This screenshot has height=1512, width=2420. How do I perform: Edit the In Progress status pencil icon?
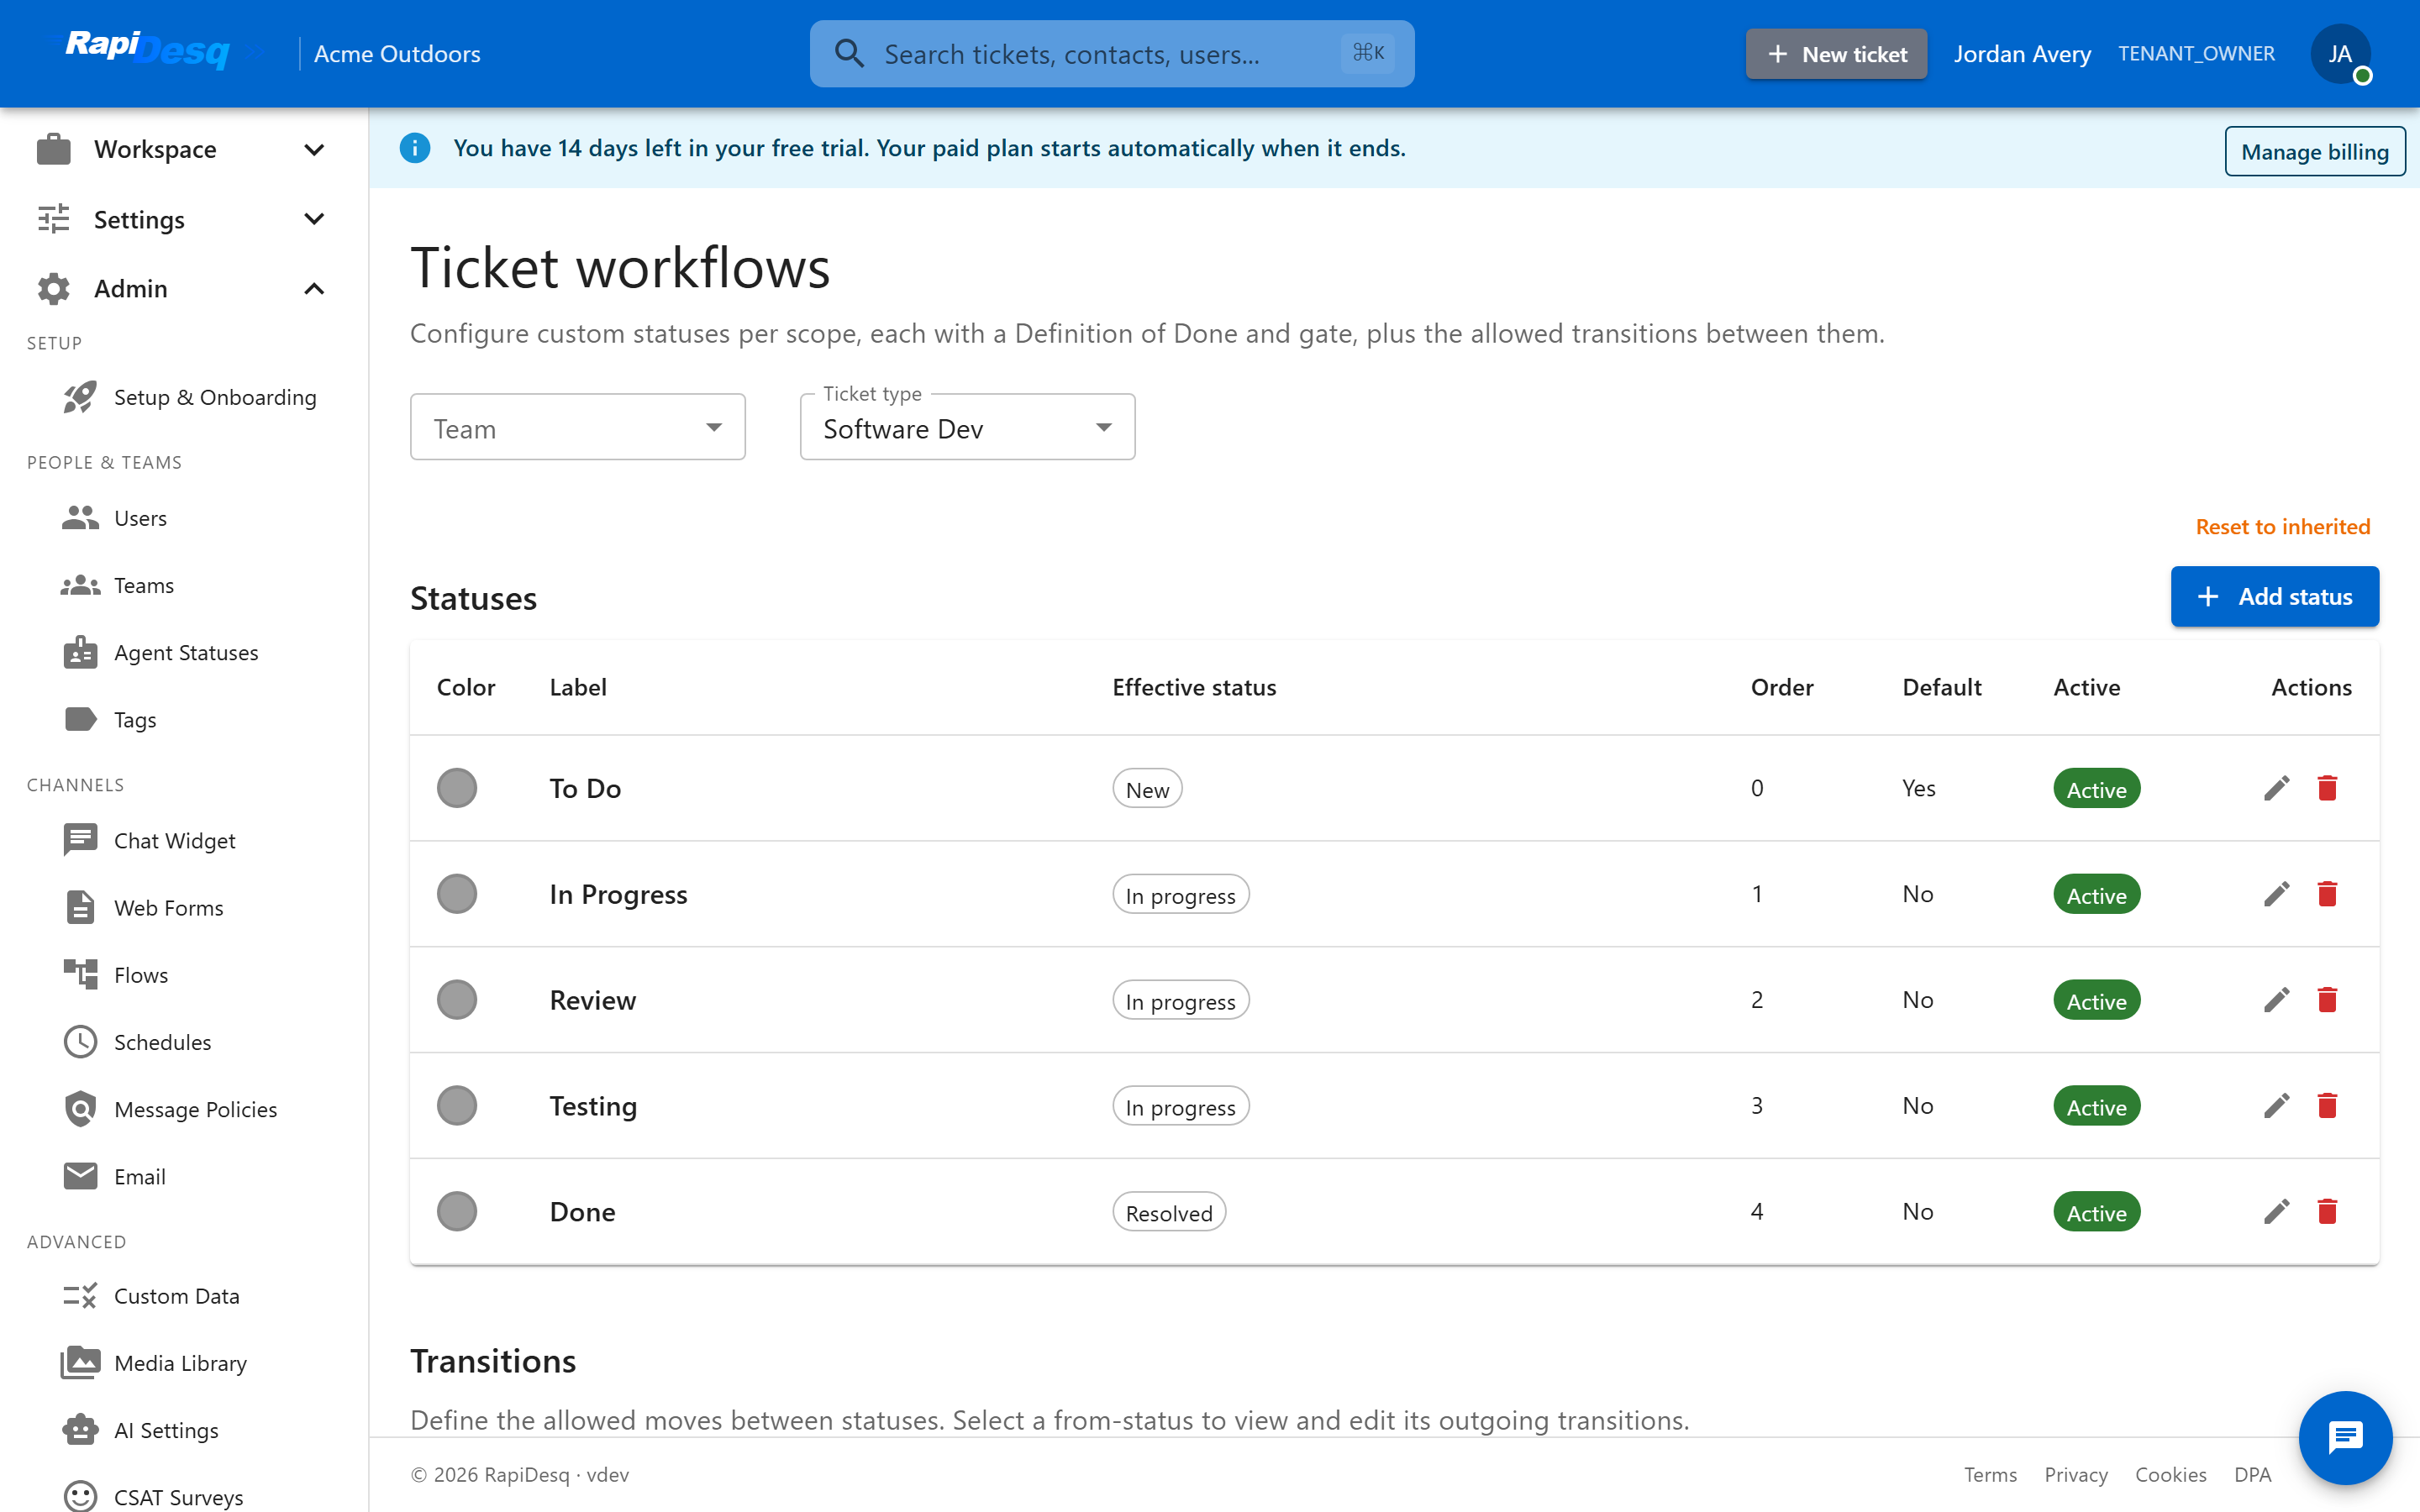tap(2277, 894)
